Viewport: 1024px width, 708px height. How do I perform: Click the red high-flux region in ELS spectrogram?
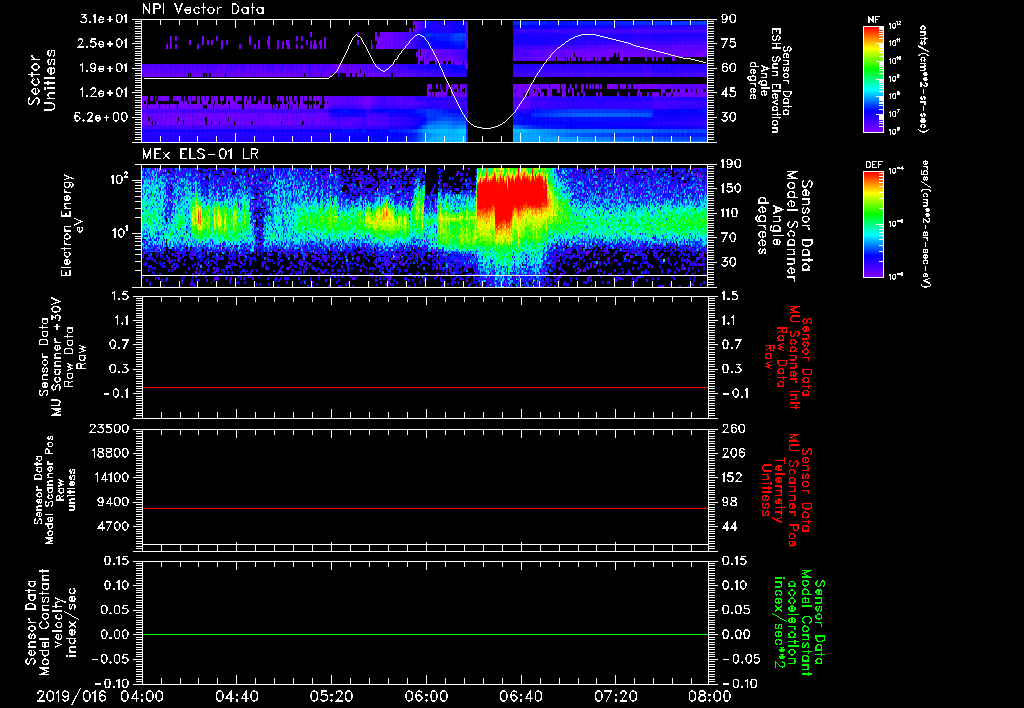(511, 196)
